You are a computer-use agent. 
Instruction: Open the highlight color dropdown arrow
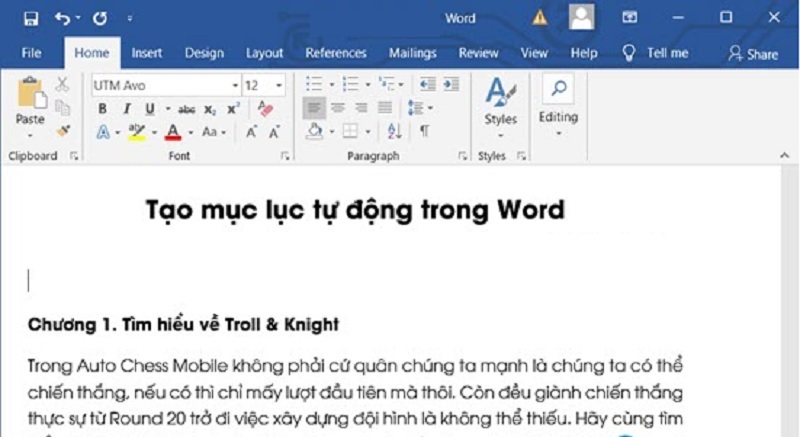154,133
